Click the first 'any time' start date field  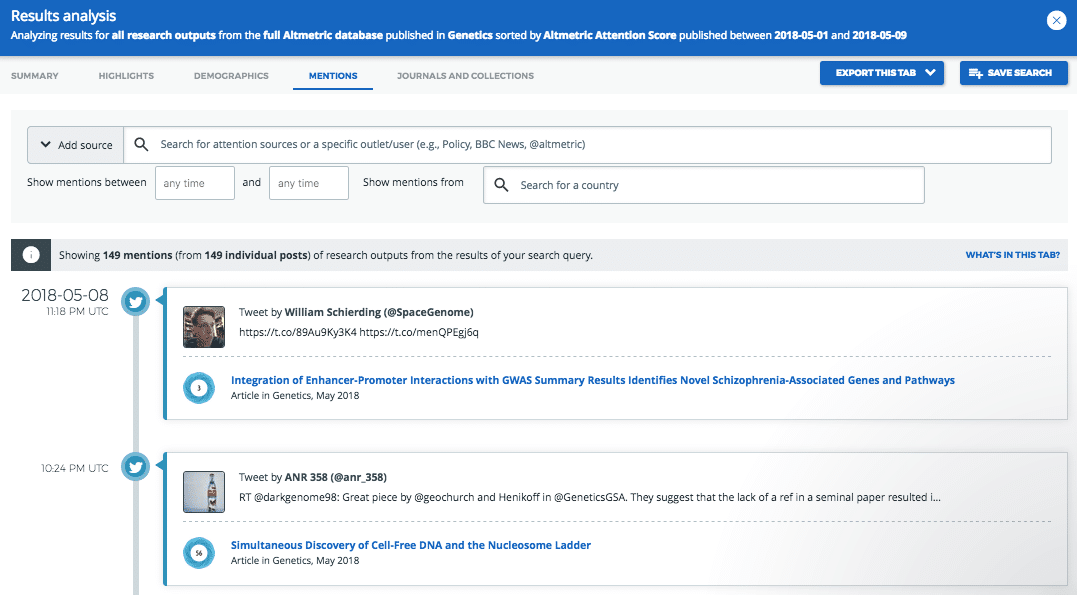(194, 184)
